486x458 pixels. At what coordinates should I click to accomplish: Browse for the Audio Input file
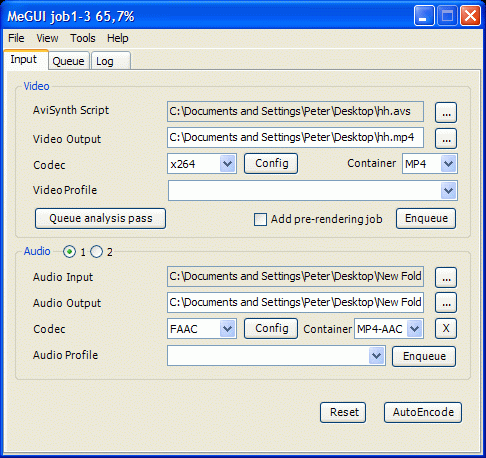446,277
